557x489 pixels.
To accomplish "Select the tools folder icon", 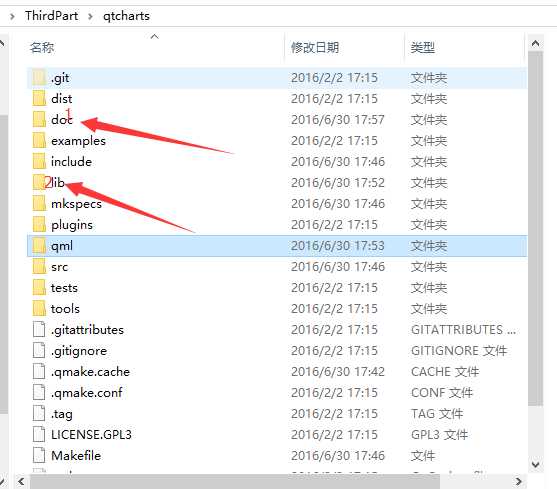I will pos(39,308).
